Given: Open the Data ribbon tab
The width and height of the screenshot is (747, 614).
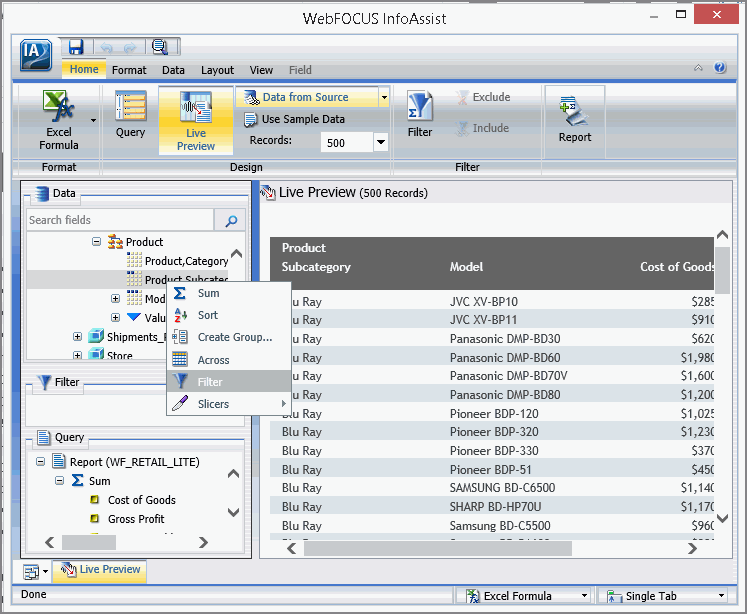Looking at the screenshot, I should [x=173, y=70].
